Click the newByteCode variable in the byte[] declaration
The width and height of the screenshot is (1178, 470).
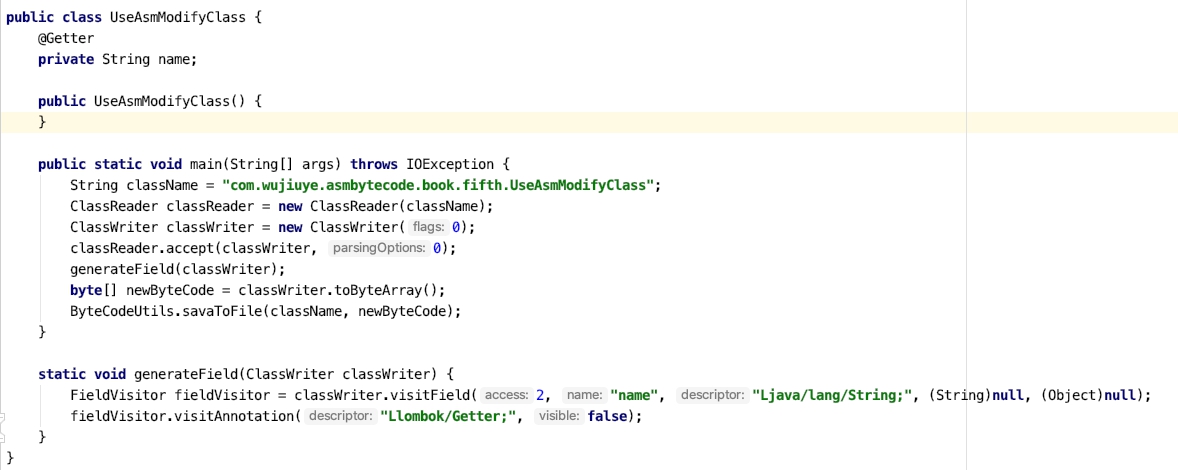pyautogui.click(x=170, y=290)
